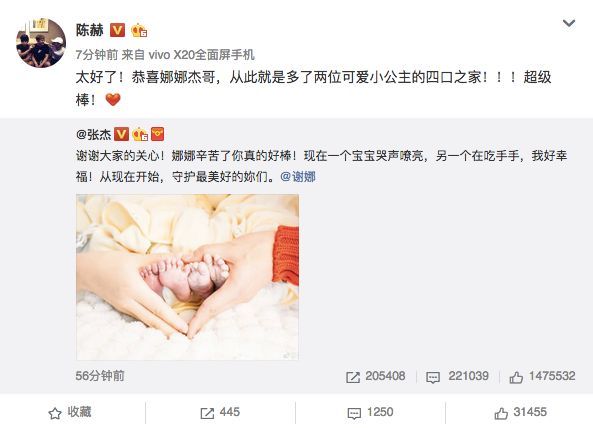Enlarge the baby feet heart photo

click(x=187, y=277)
